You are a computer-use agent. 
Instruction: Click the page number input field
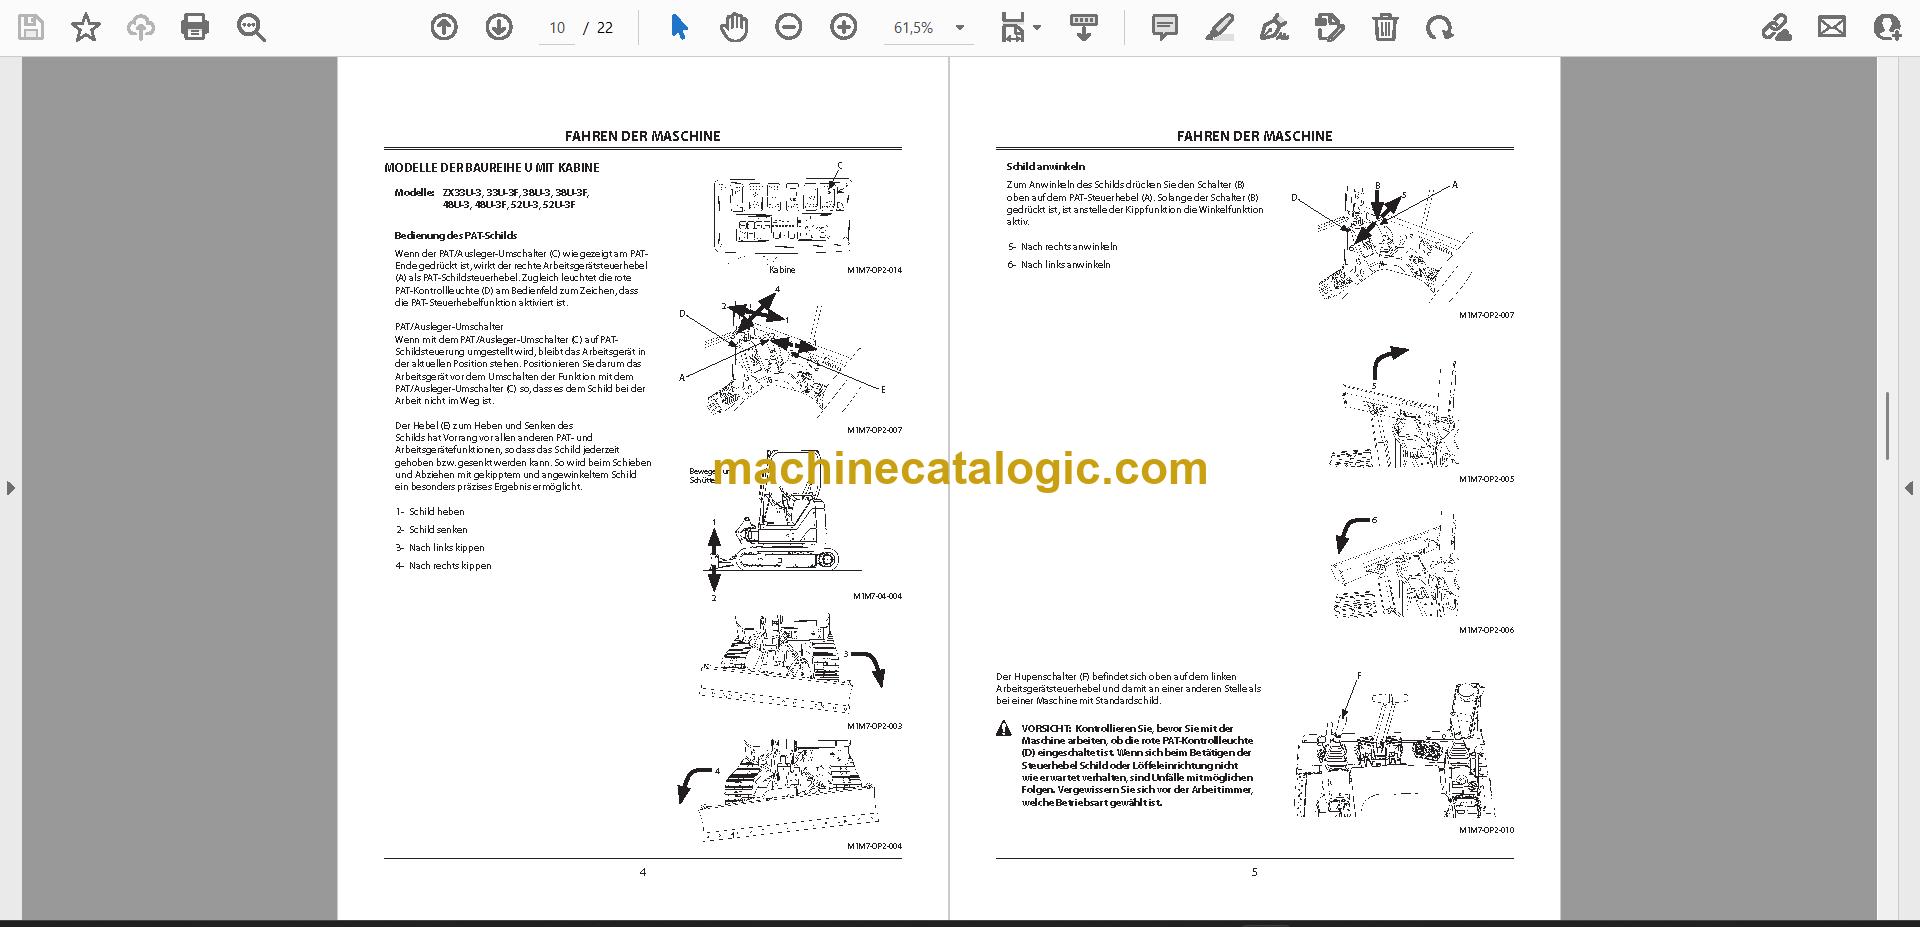[x=557, y=28]
